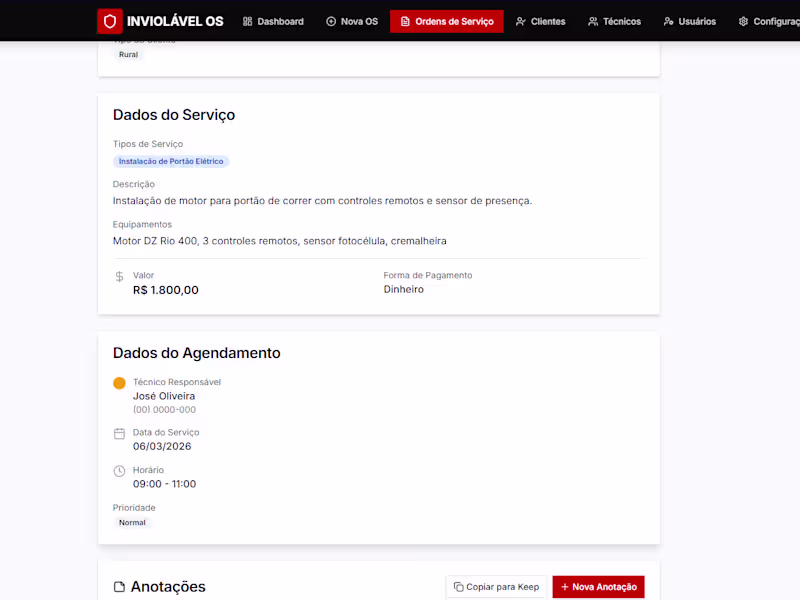
Task: Click the document icon on Ordens de Serviço
Action: [x=404, y=20]
